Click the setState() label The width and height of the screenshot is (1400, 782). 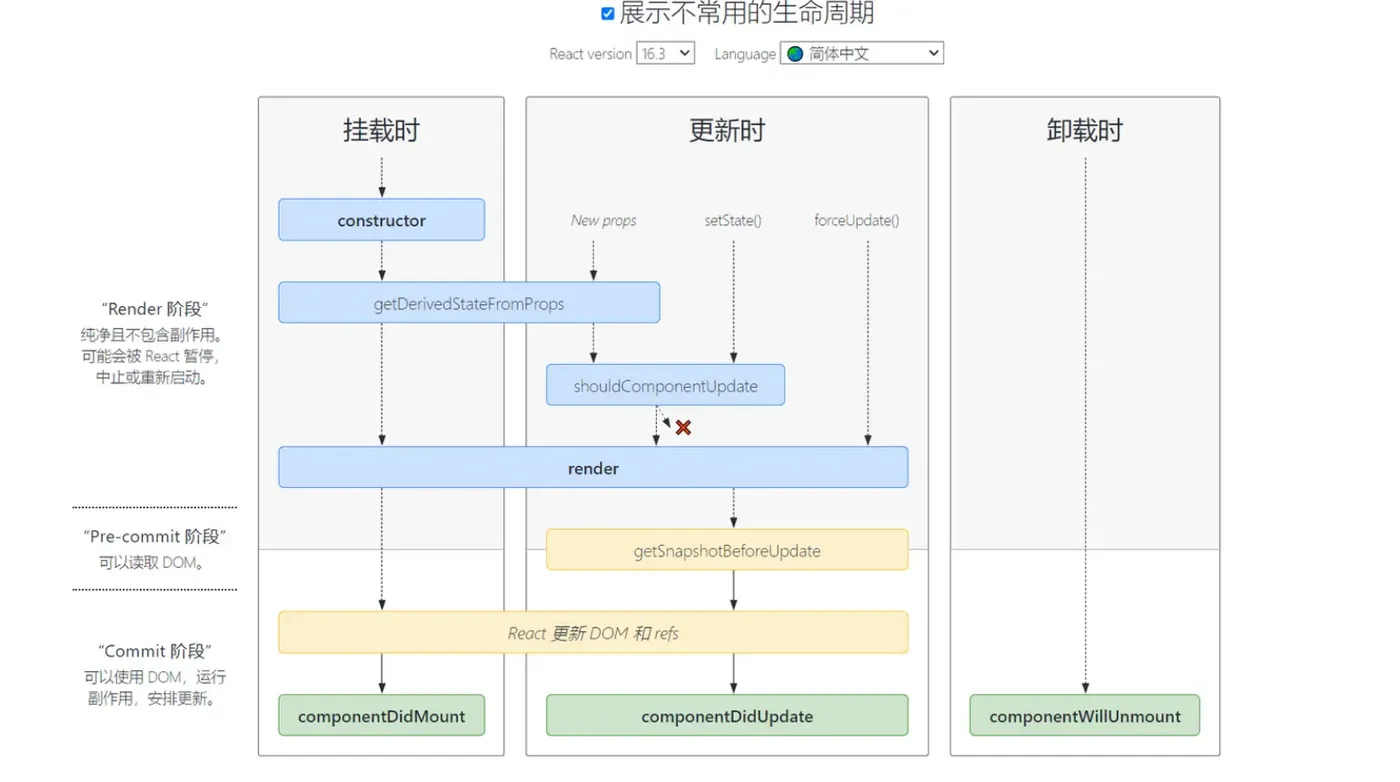[x=733, y=220]
